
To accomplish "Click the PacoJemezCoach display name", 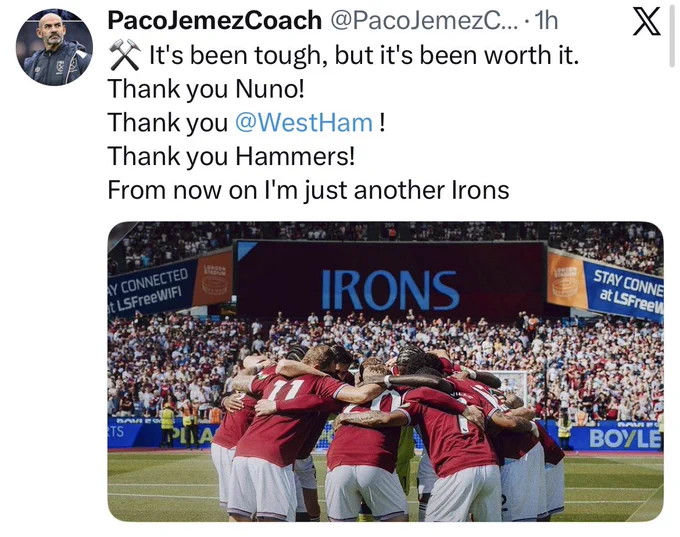I will point(215,20).
